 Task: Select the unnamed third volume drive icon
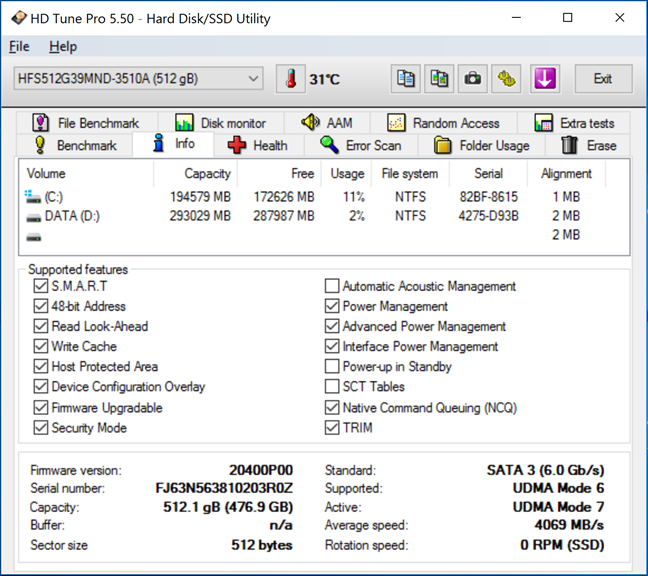pyautogui.click(x=33, y=237)
